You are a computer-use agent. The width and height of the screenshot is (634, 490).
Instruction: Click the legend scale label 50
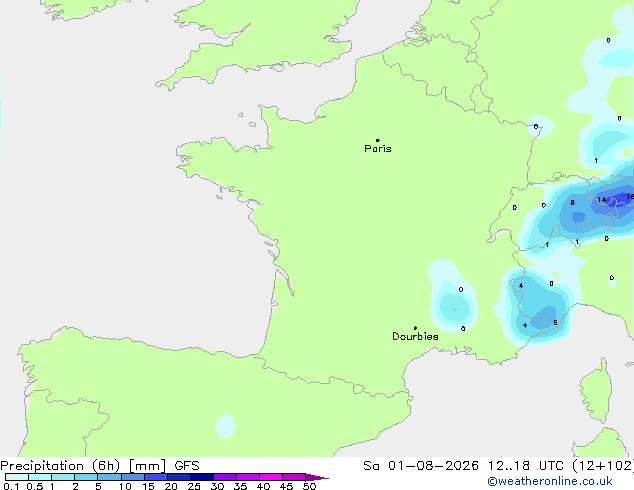click(309, 486)
